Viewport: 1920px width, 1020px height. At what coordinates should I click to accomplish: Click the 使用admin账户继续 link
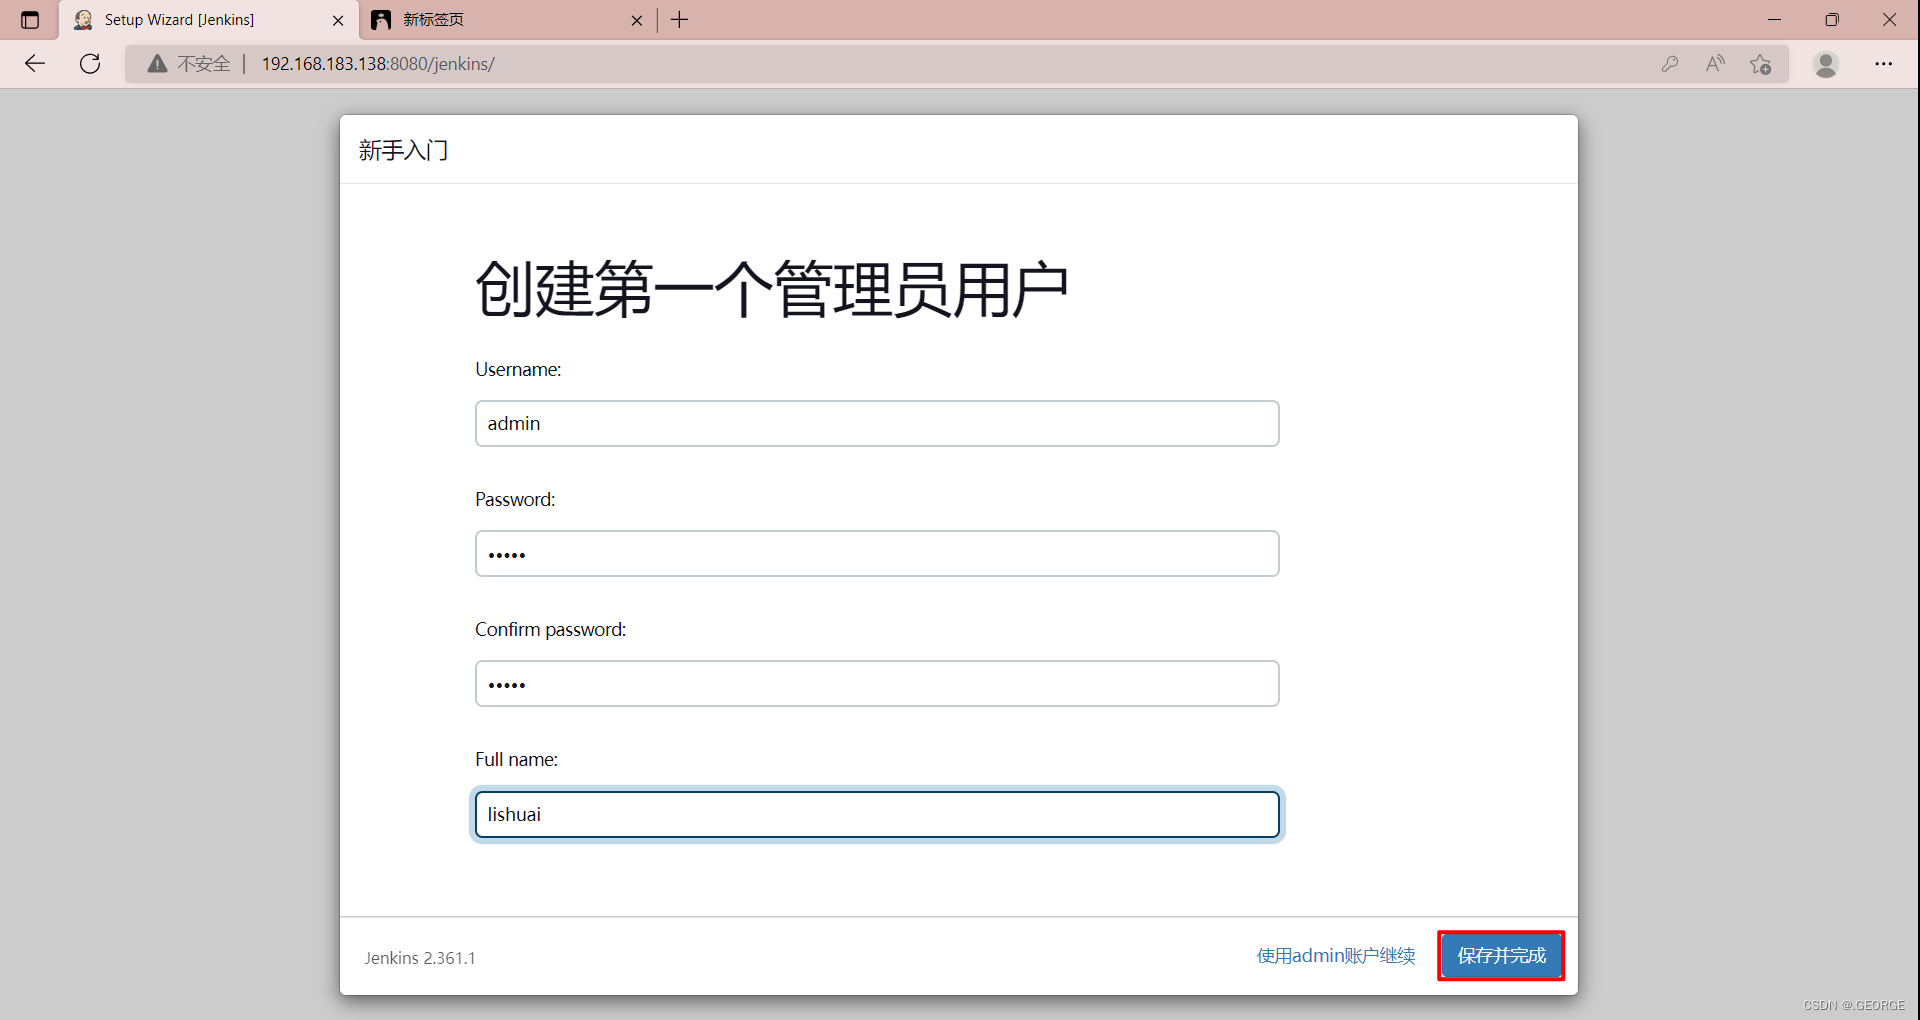coord(1336,956)
